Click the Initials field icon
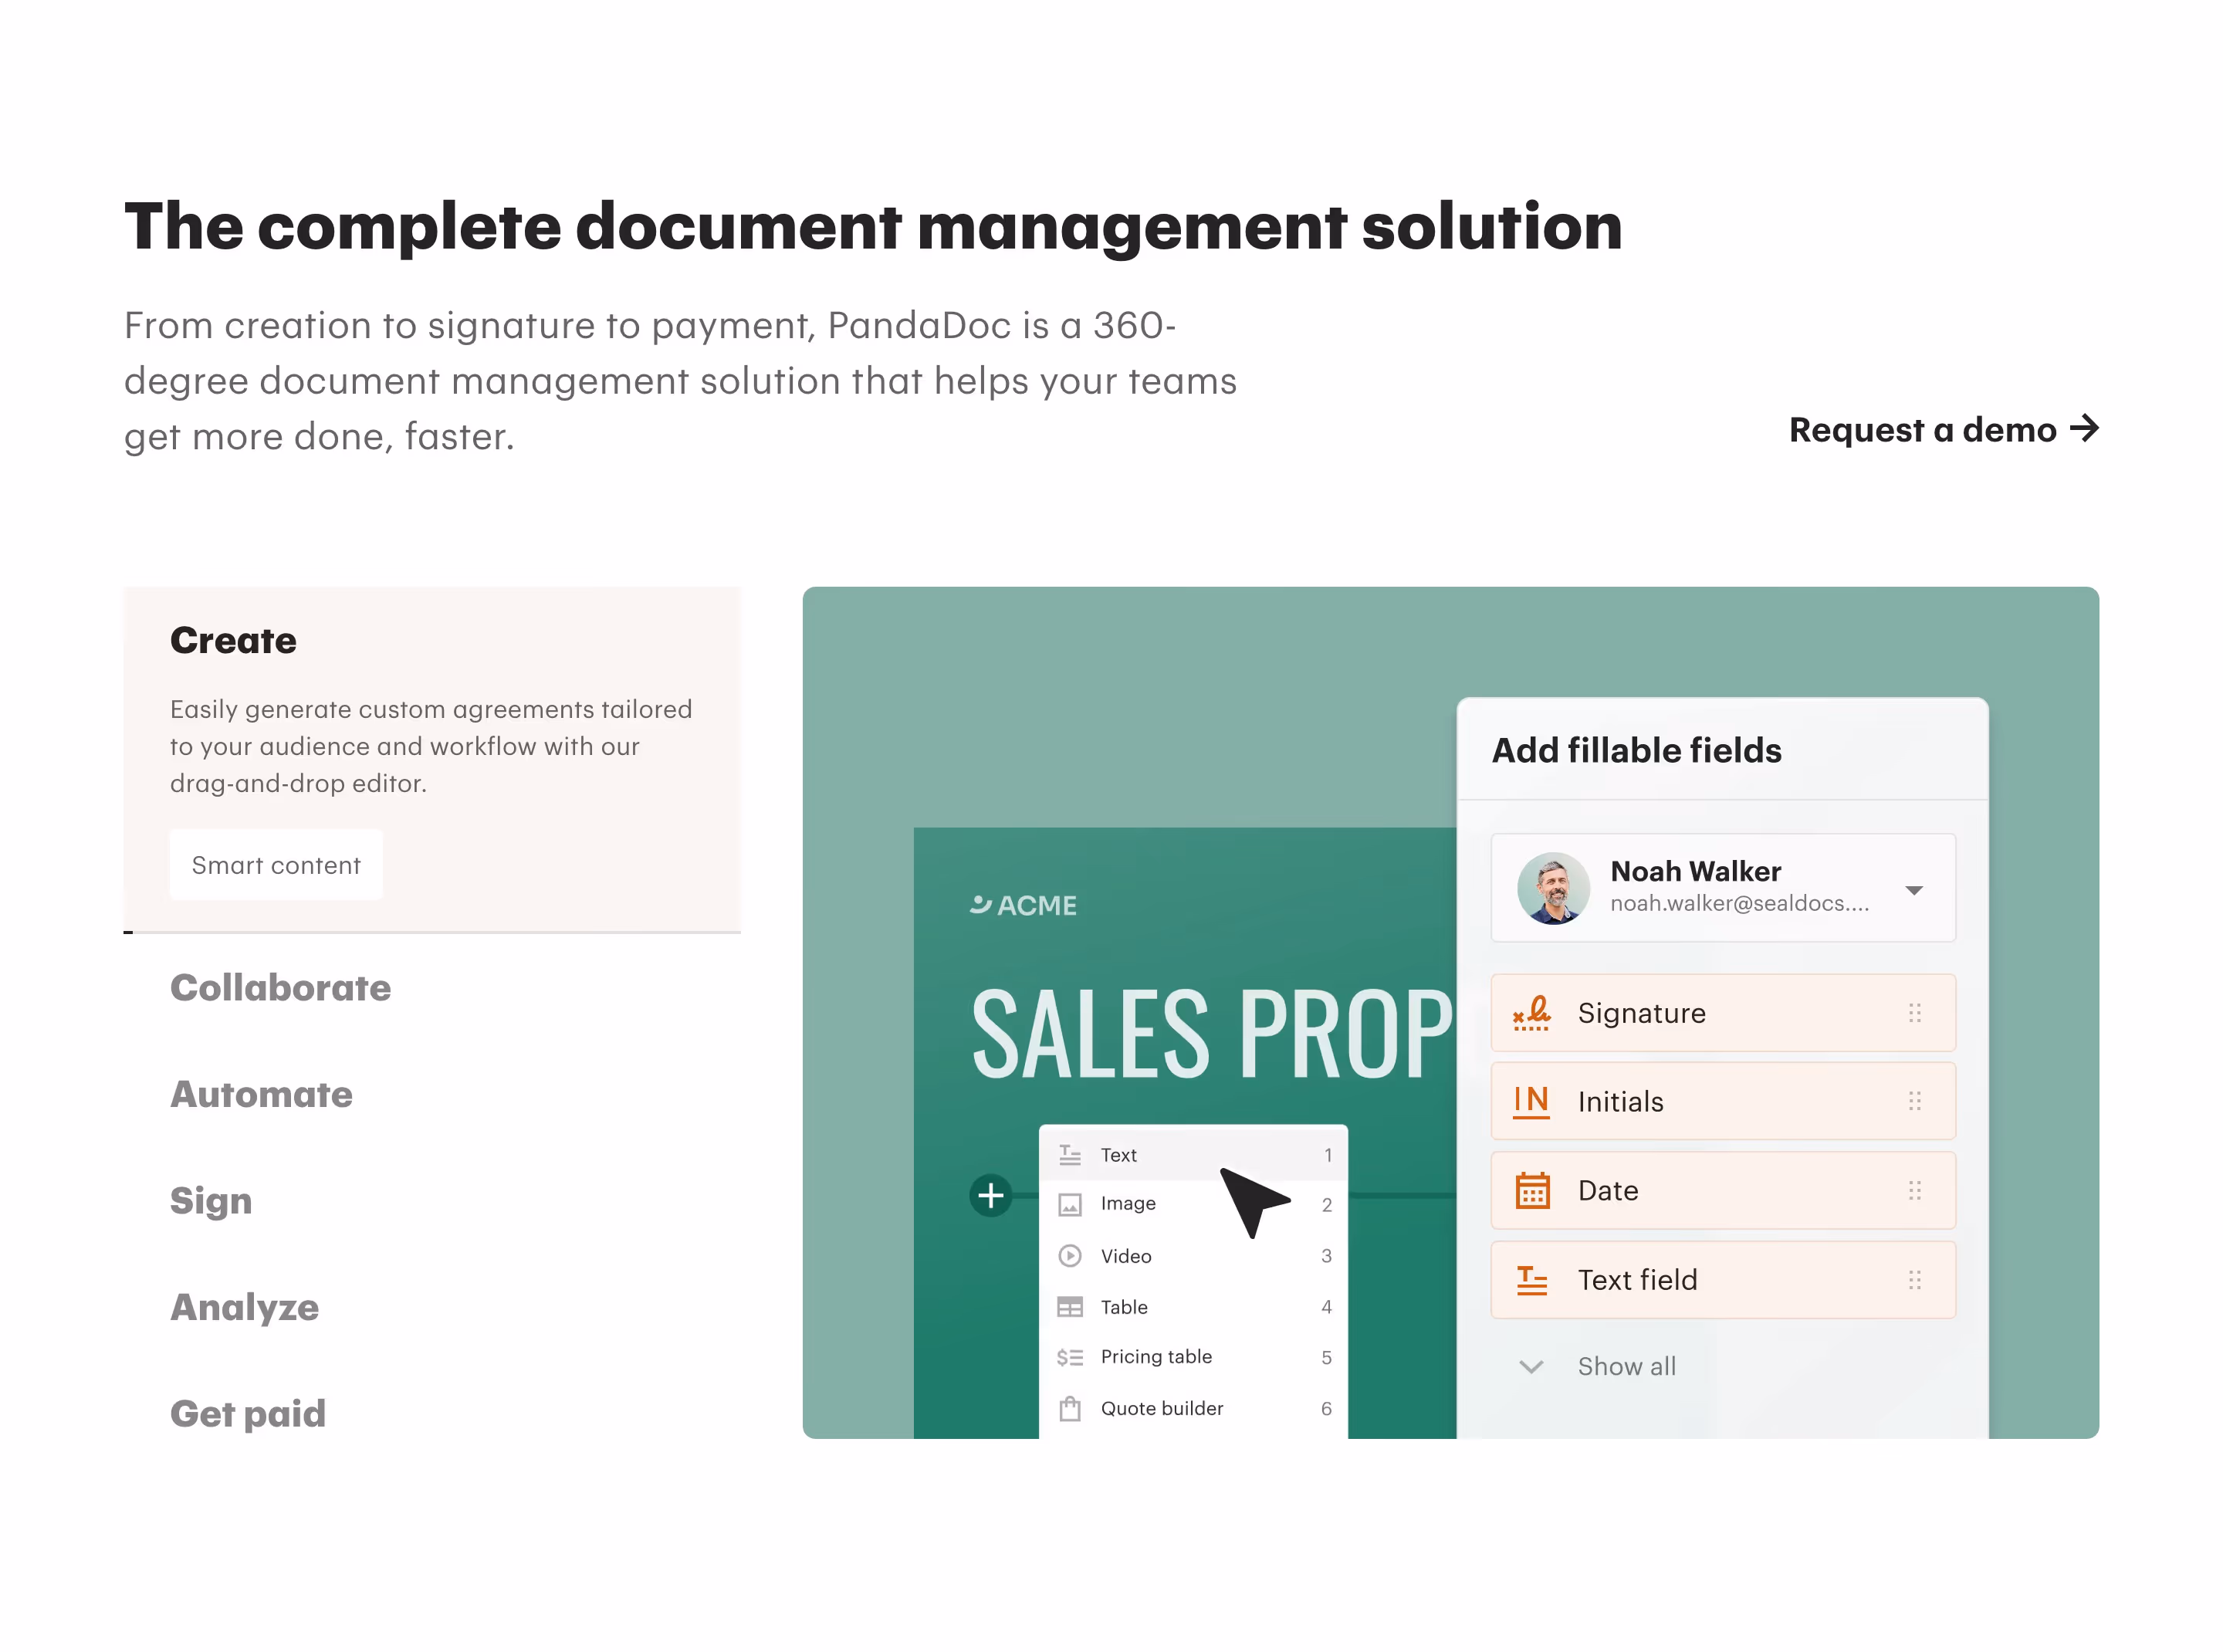This screenshot has width=2223, height=1652. [x=1531, y=1101]
